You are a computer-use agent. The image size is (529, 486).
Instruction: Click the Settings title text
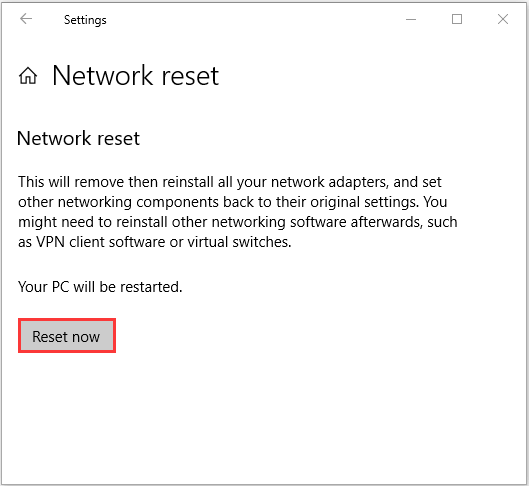click(85, 20)
